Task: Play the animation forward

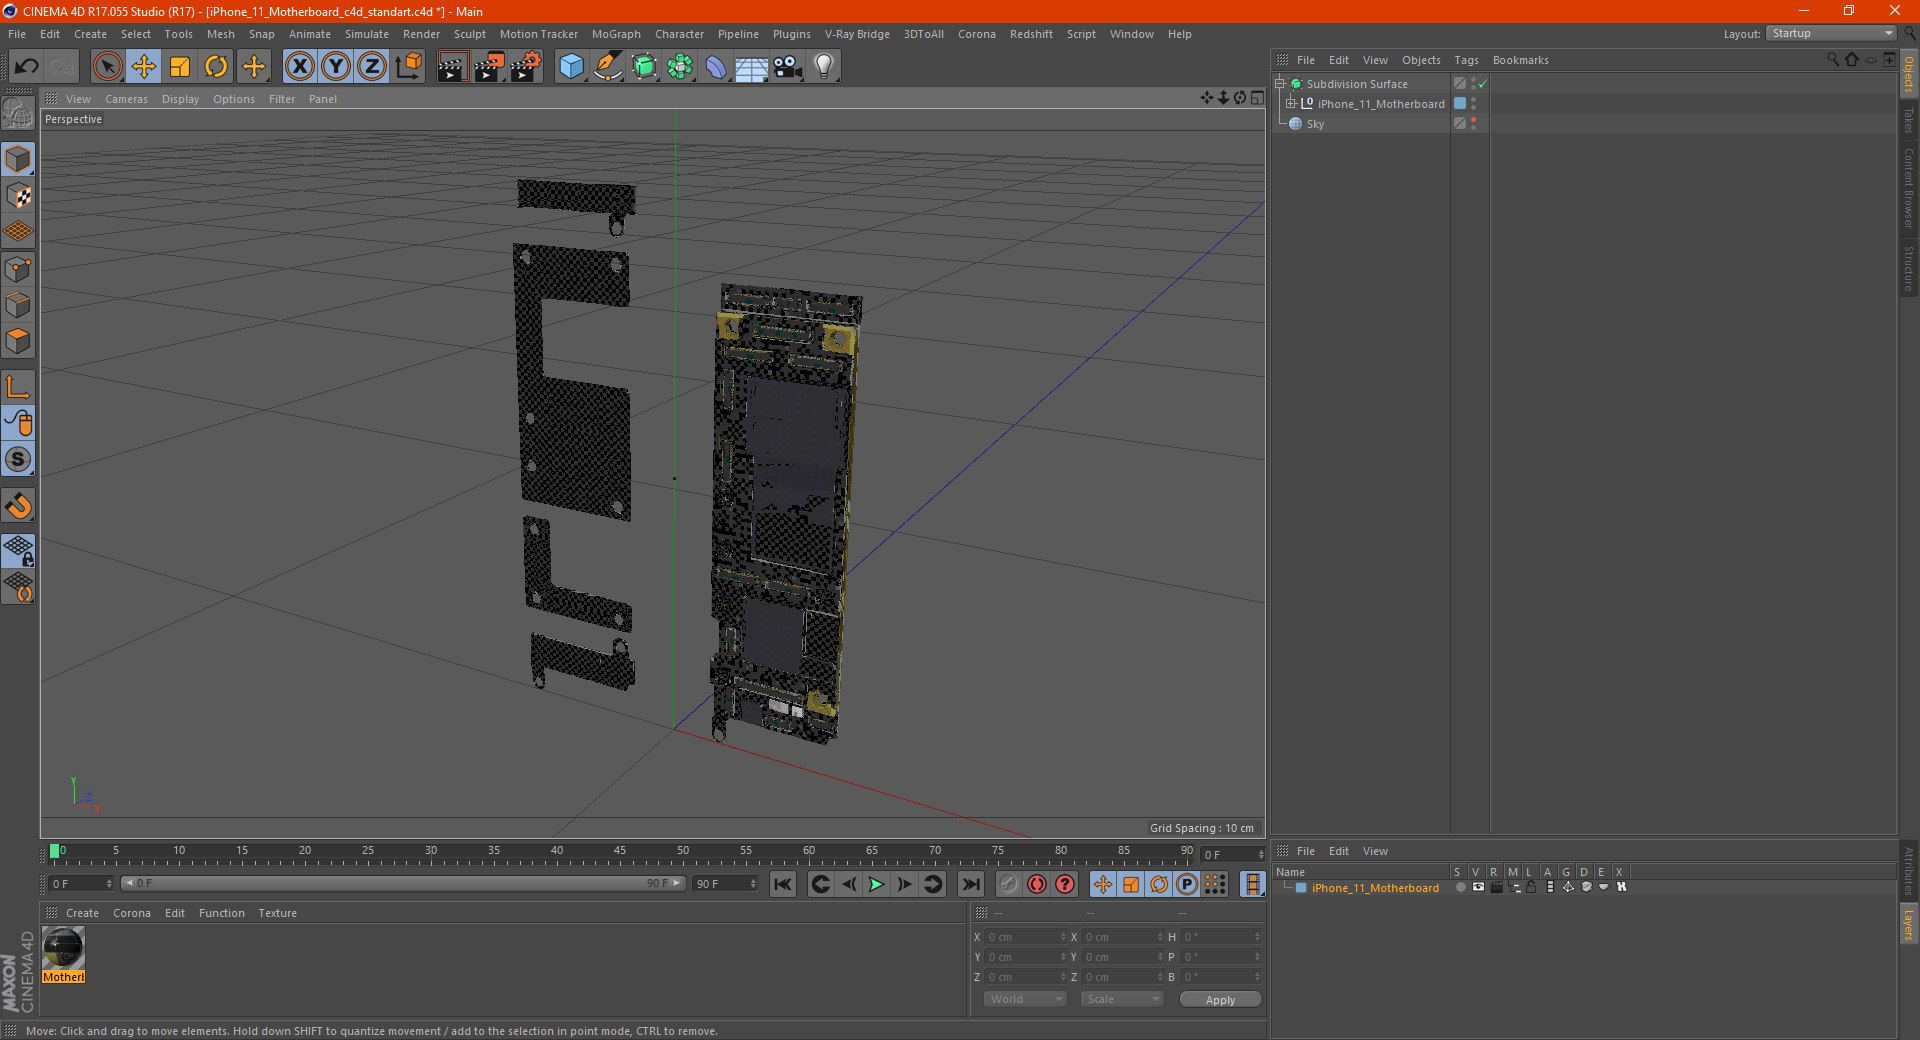Action: tap(876, 884)
